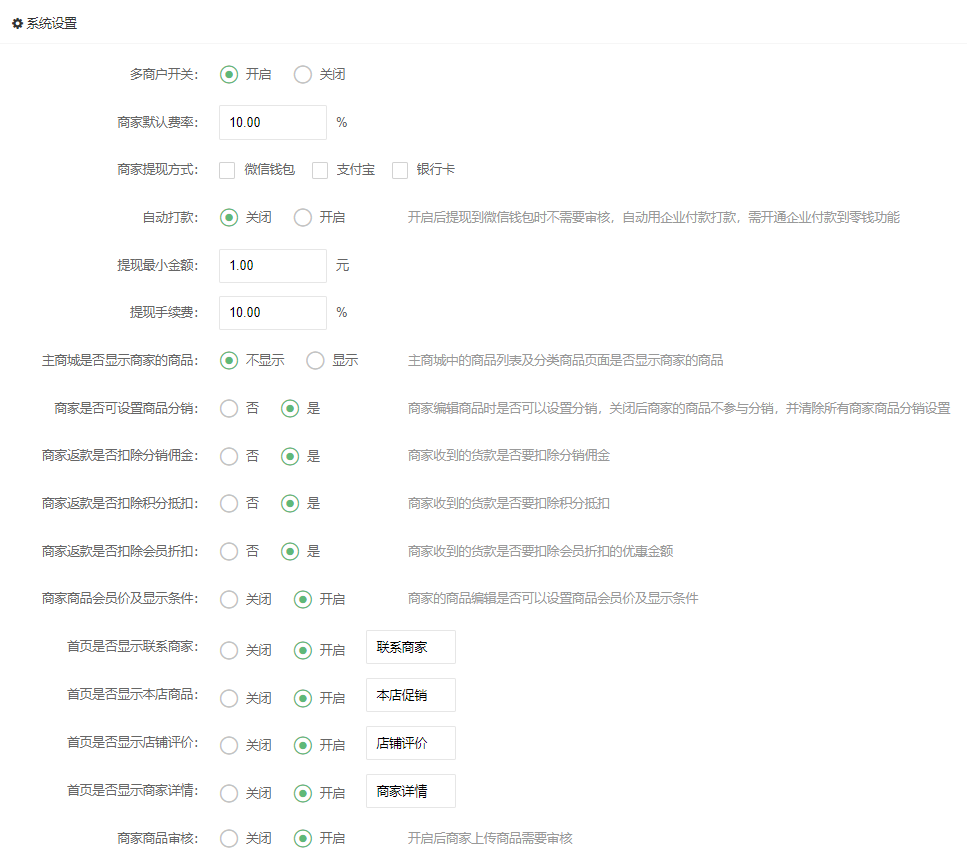Screen dimensions: 967x851
Task: Switch 商家商品审核 to 关闭
Action: (x=229, y=838)
